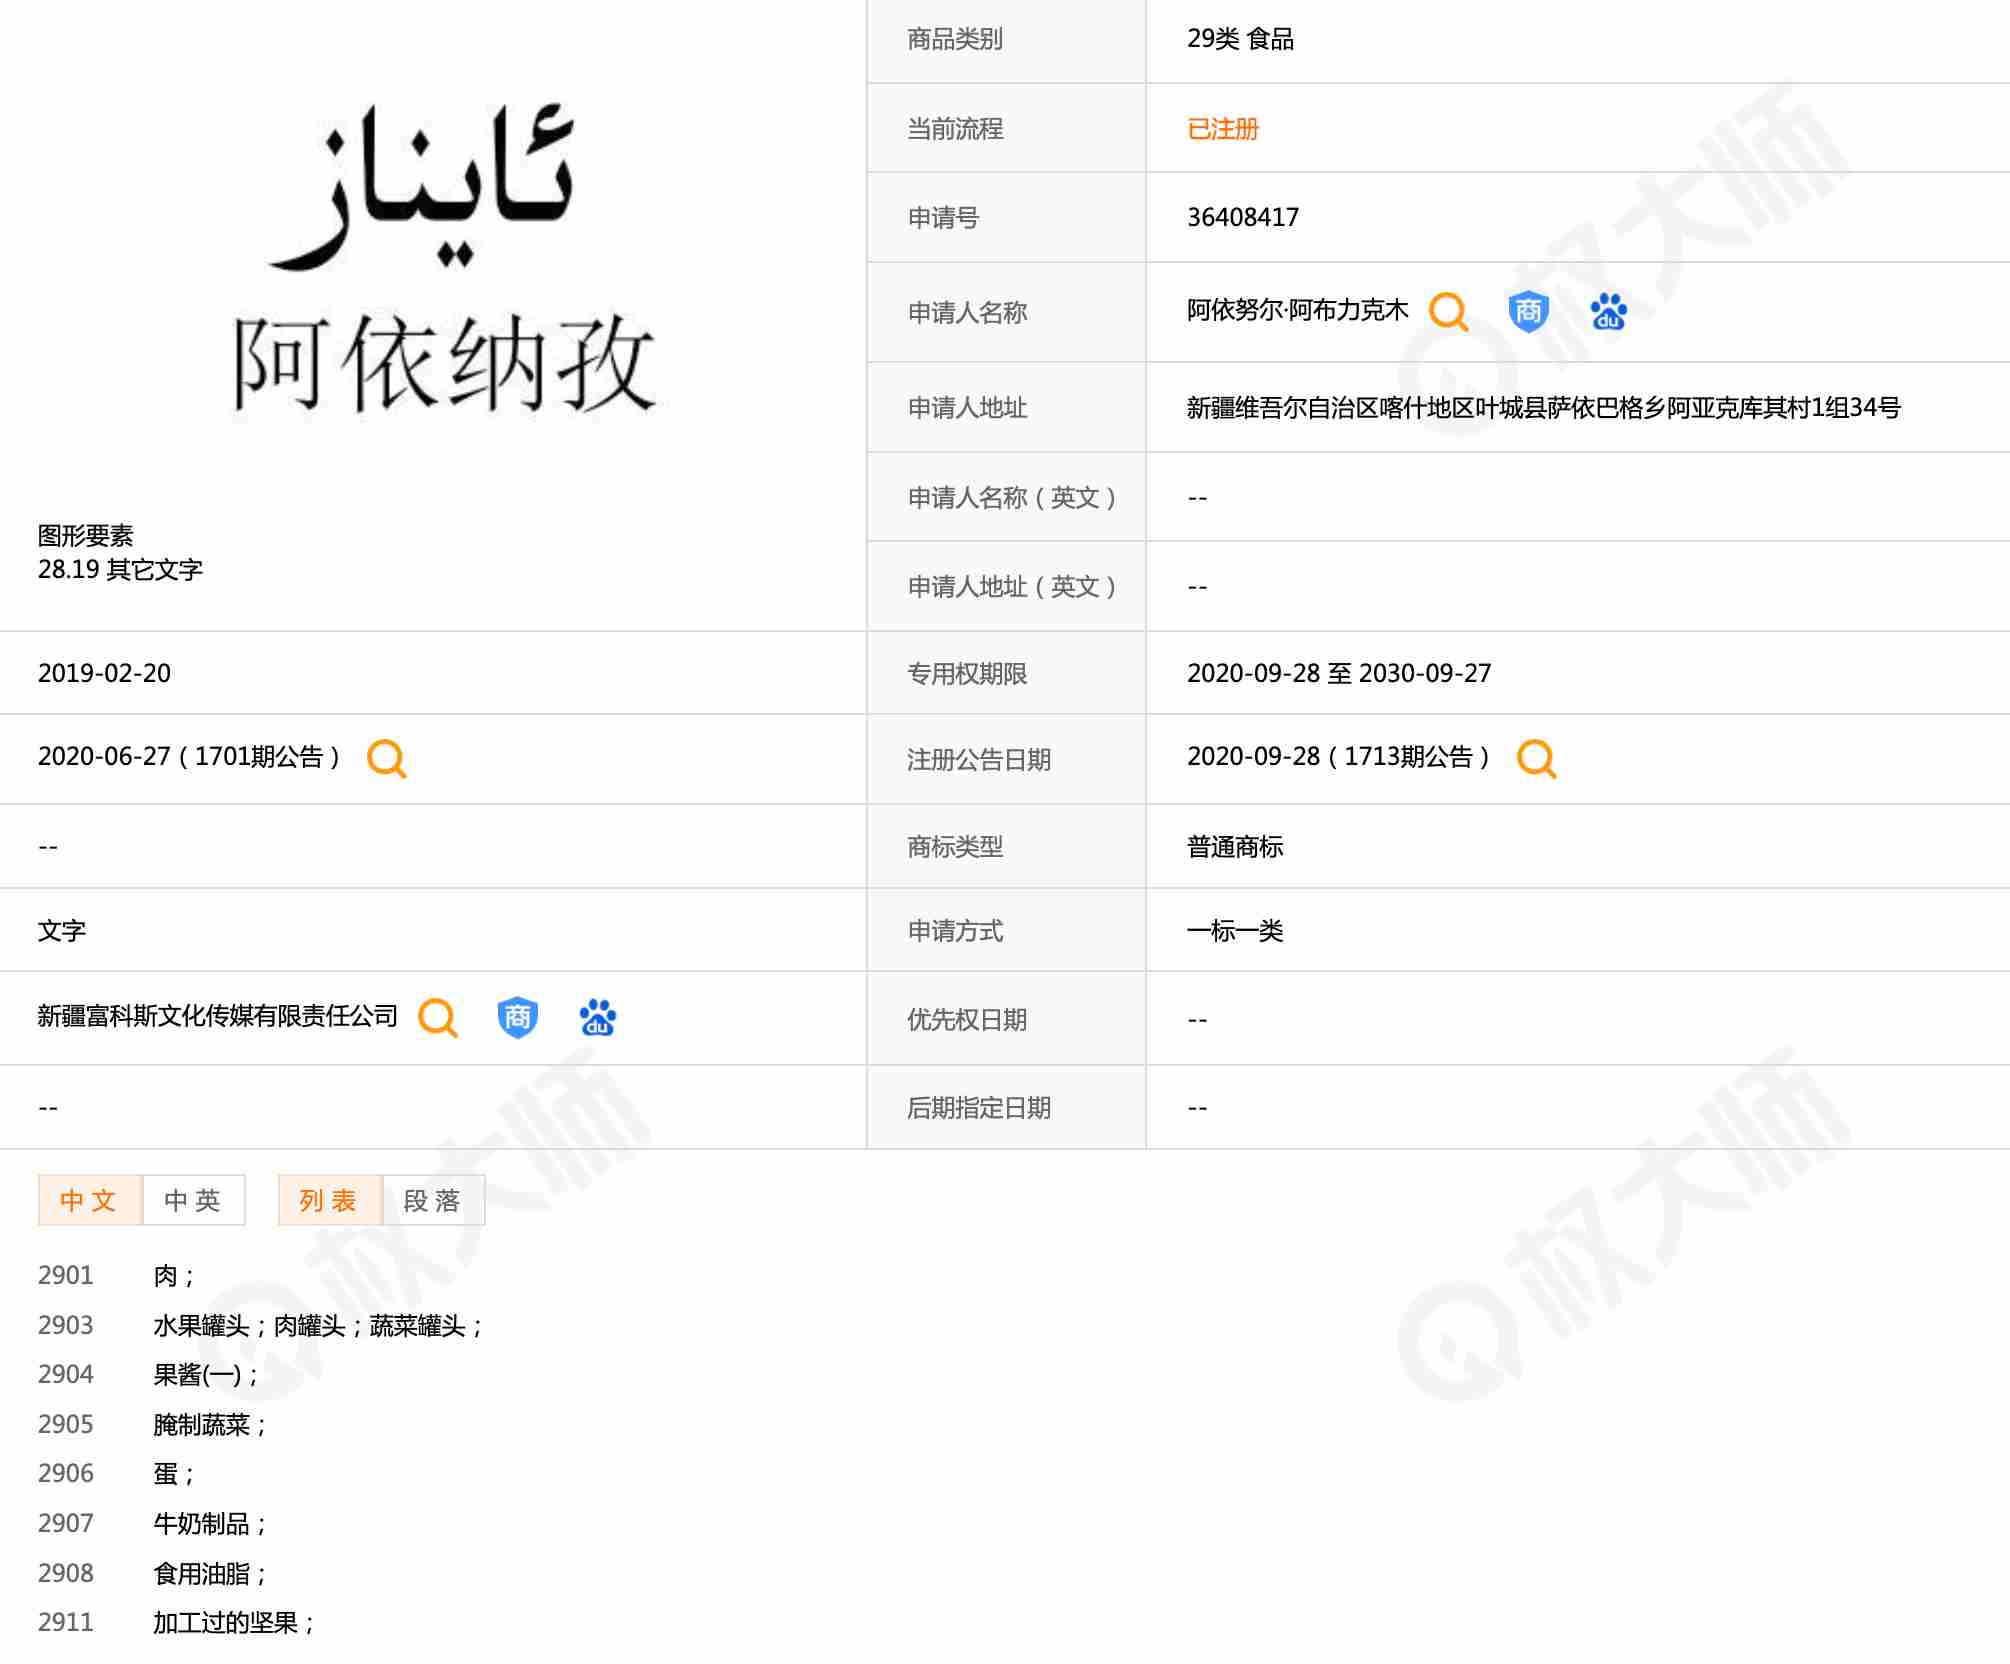Click search icon beside 新疆富科斯文化传媒有限责任公司

point(437,1017)
